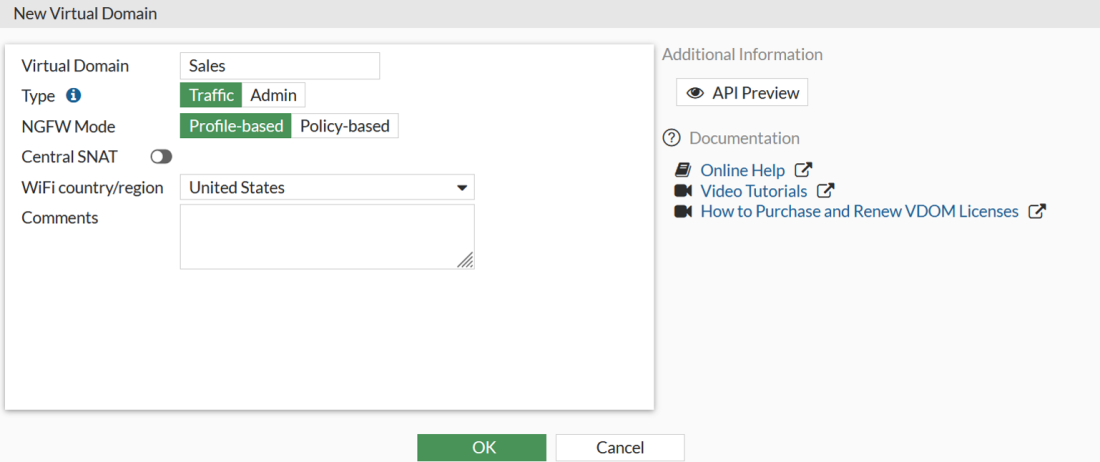Choose Profile-based NGFW Mode
The height and width of the screenshot is (462, 1100).
pyautogui.click(x=236, y=126)
